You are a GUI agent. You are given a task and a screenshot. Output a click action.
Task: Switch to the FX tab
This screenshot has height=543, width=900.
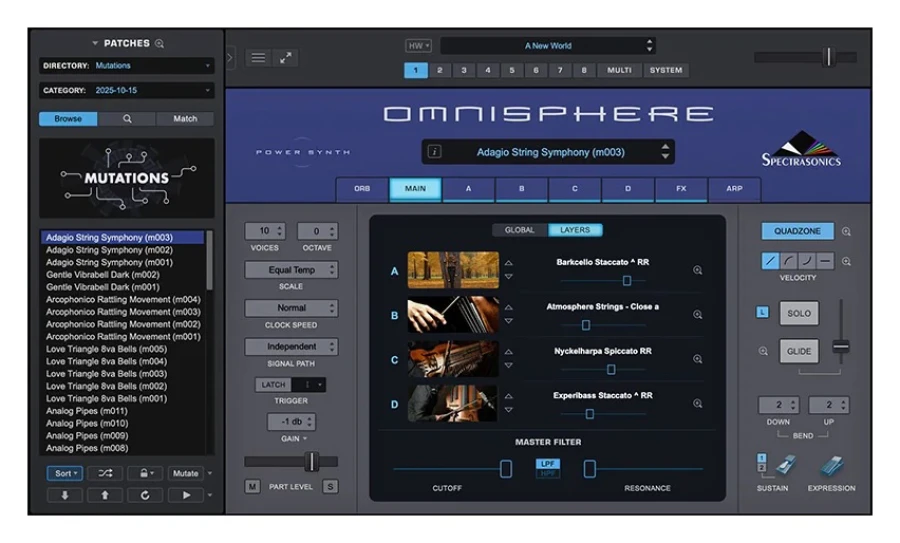coord(681,189)
